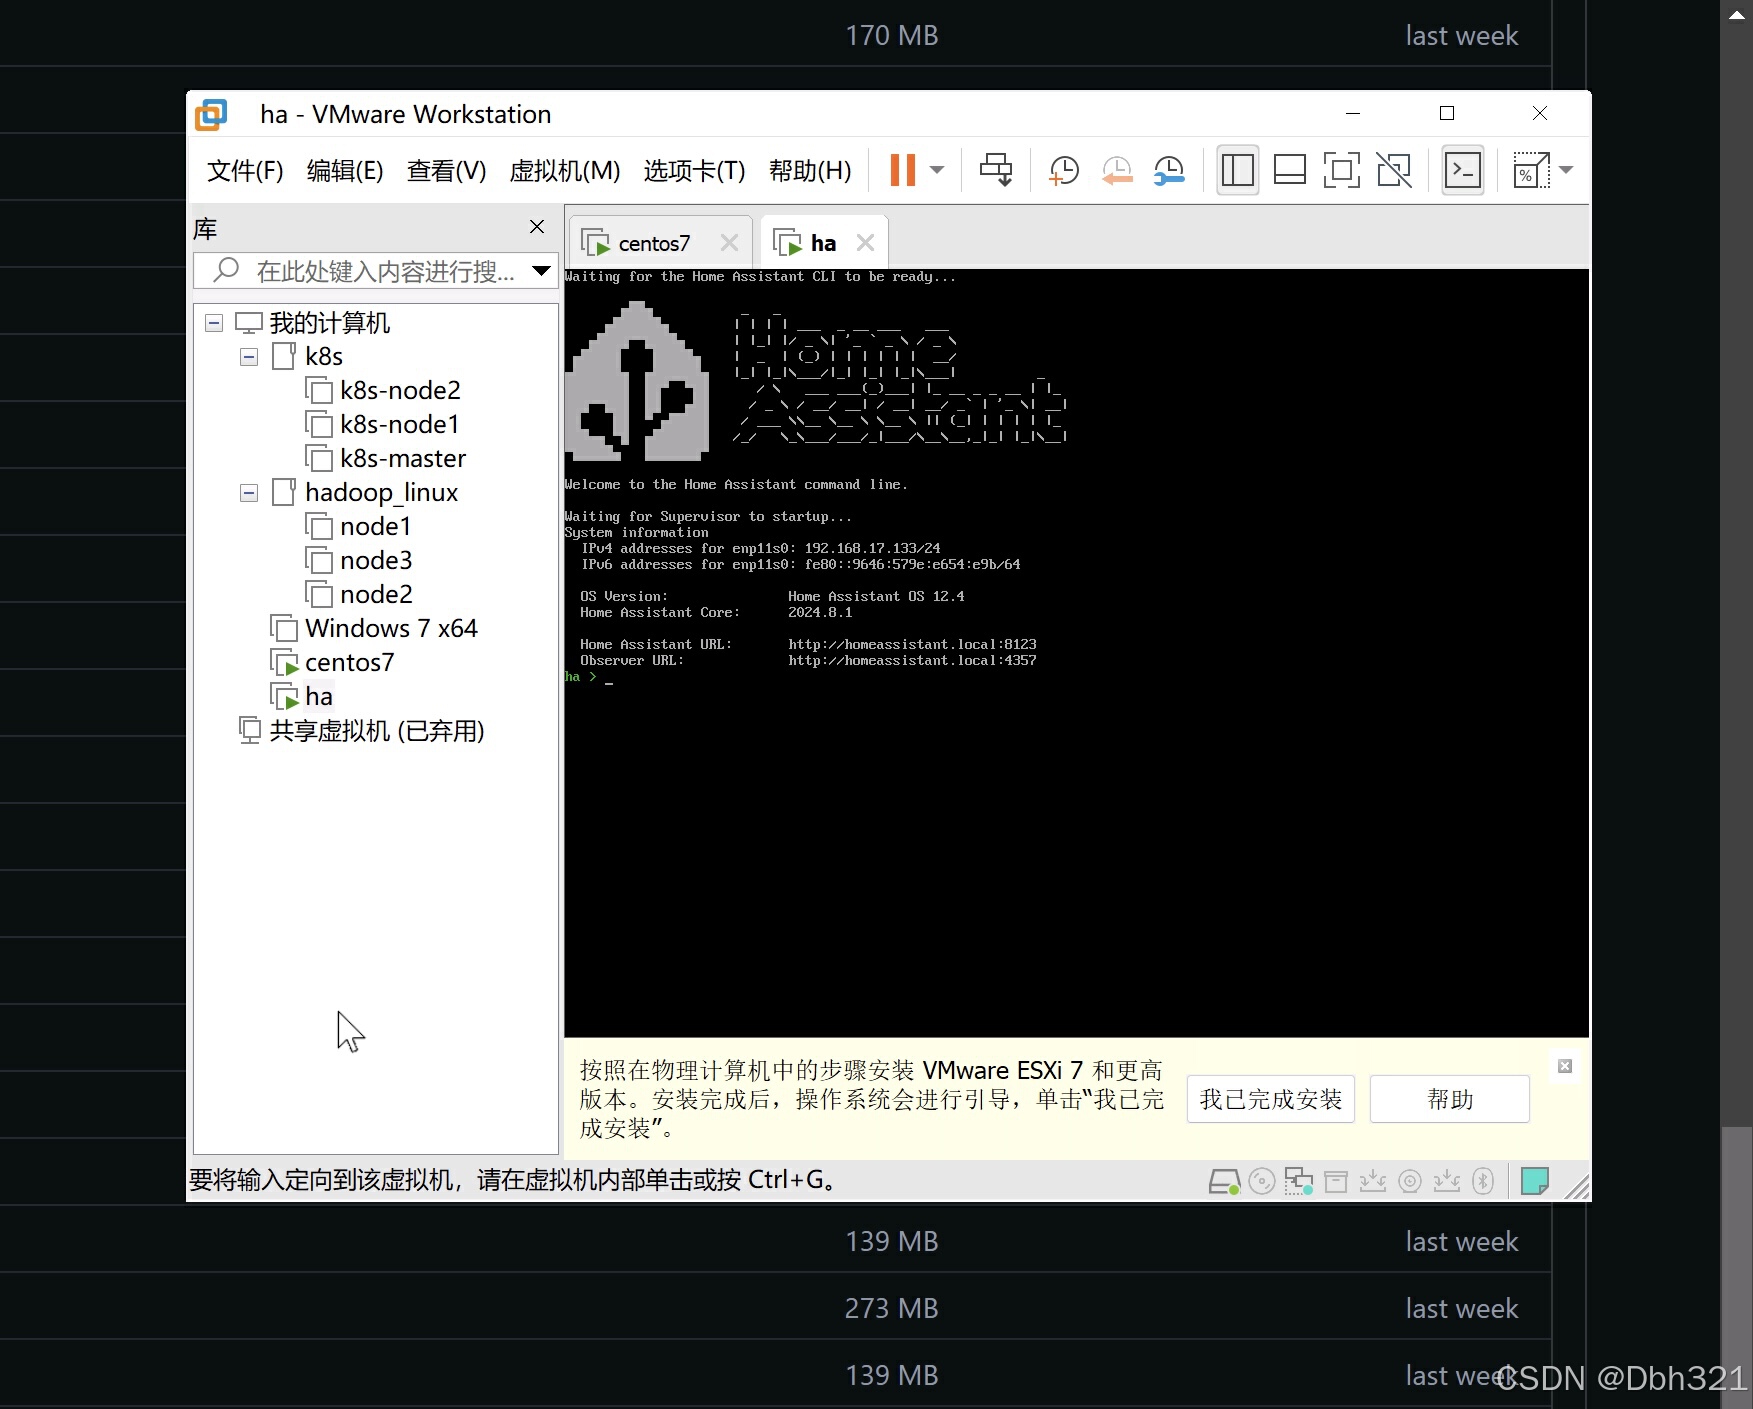The height and width of the screenshot is (1409, 1753).
Task: Click the Home Assistant URL homeassistant.local:8123 text
Action: click(x=912, y=644)
